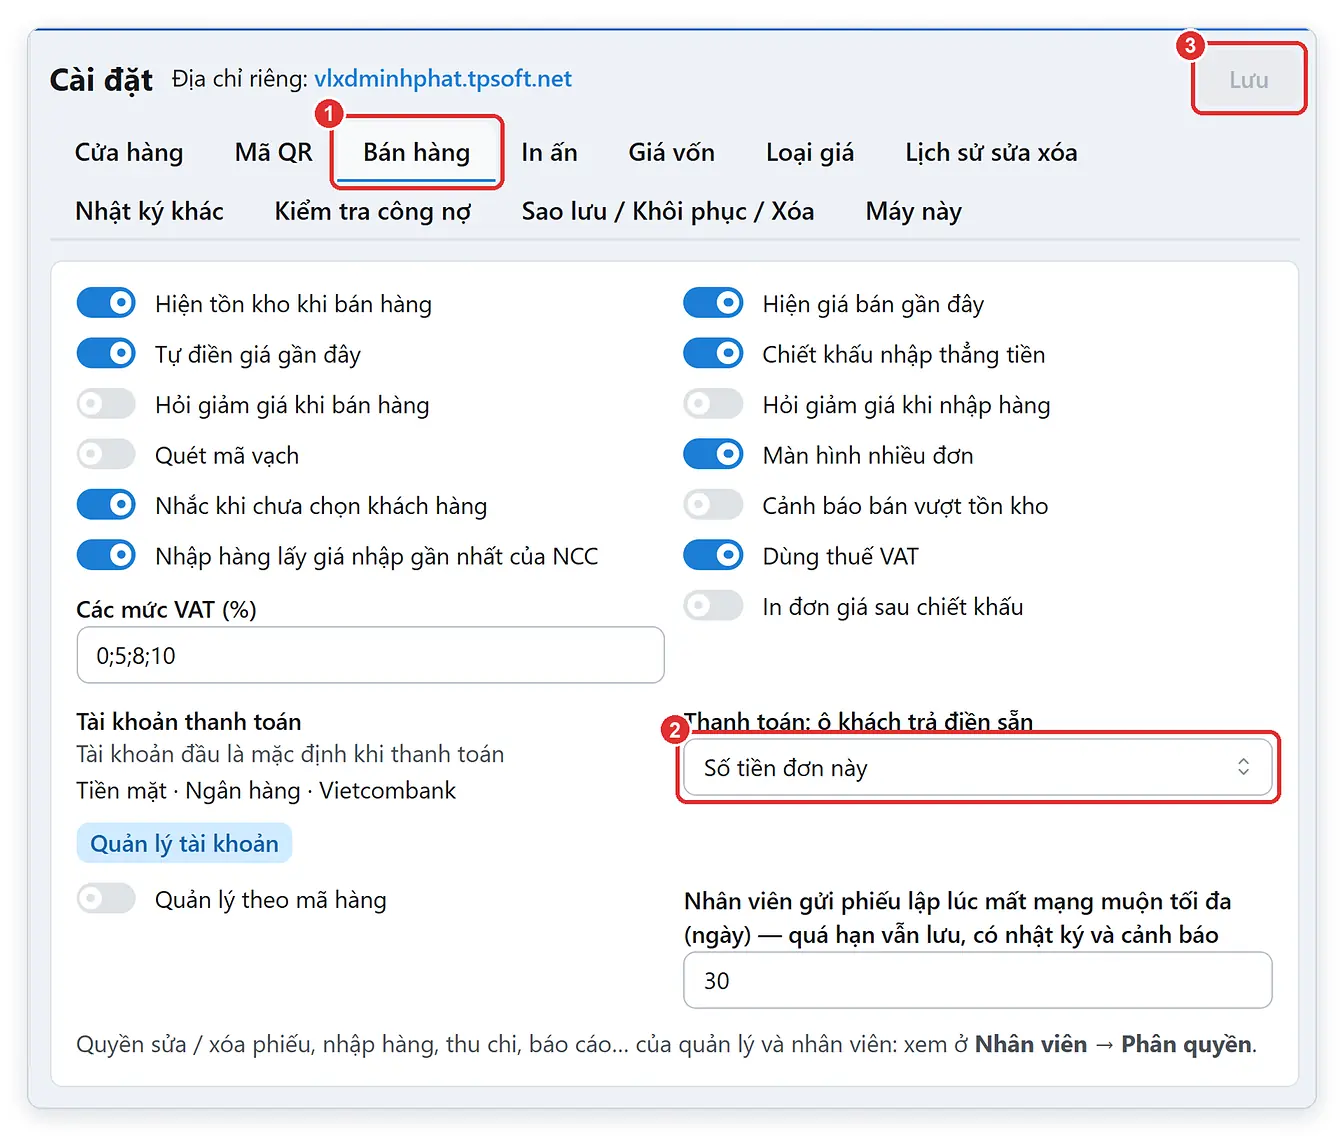Open the 'Số tiền đơn này' dropdown
1344x1136 pixels.
[x=978, y=767]
